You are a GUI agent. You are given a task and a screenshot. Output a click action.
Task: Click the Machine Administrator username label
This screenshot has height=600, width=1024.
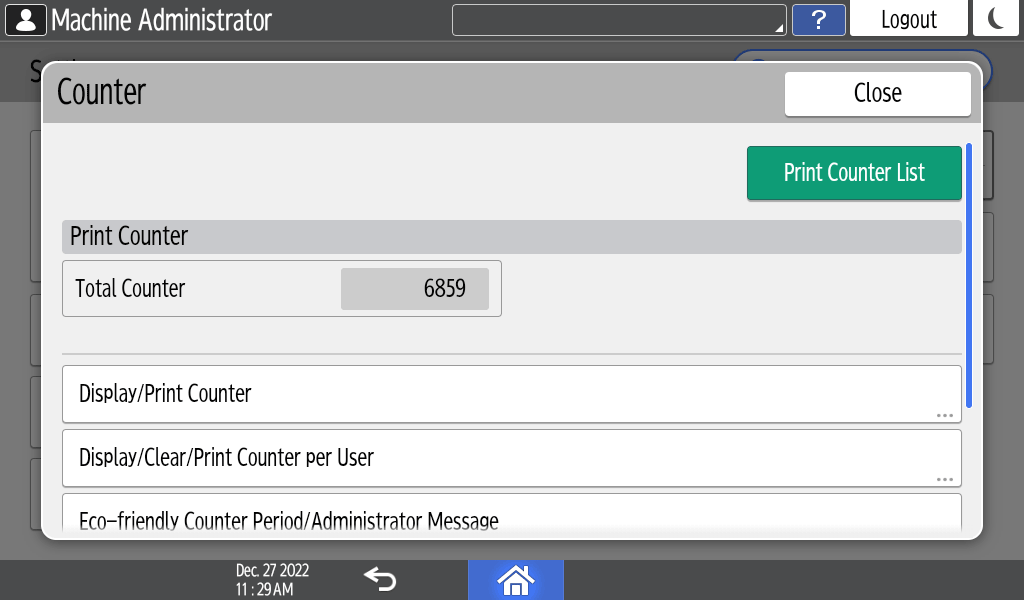point(161,19)
